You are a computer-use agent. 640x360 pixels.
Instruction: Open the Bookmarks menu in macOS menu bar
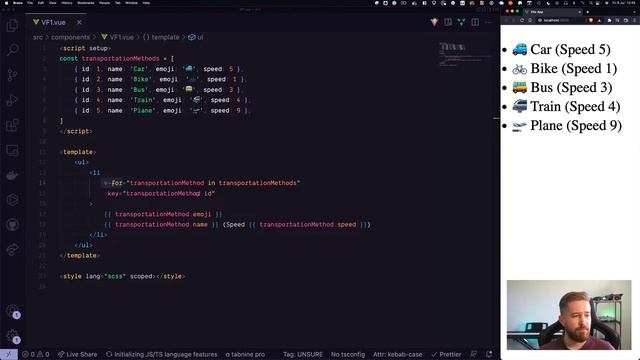tap(86, 3)
